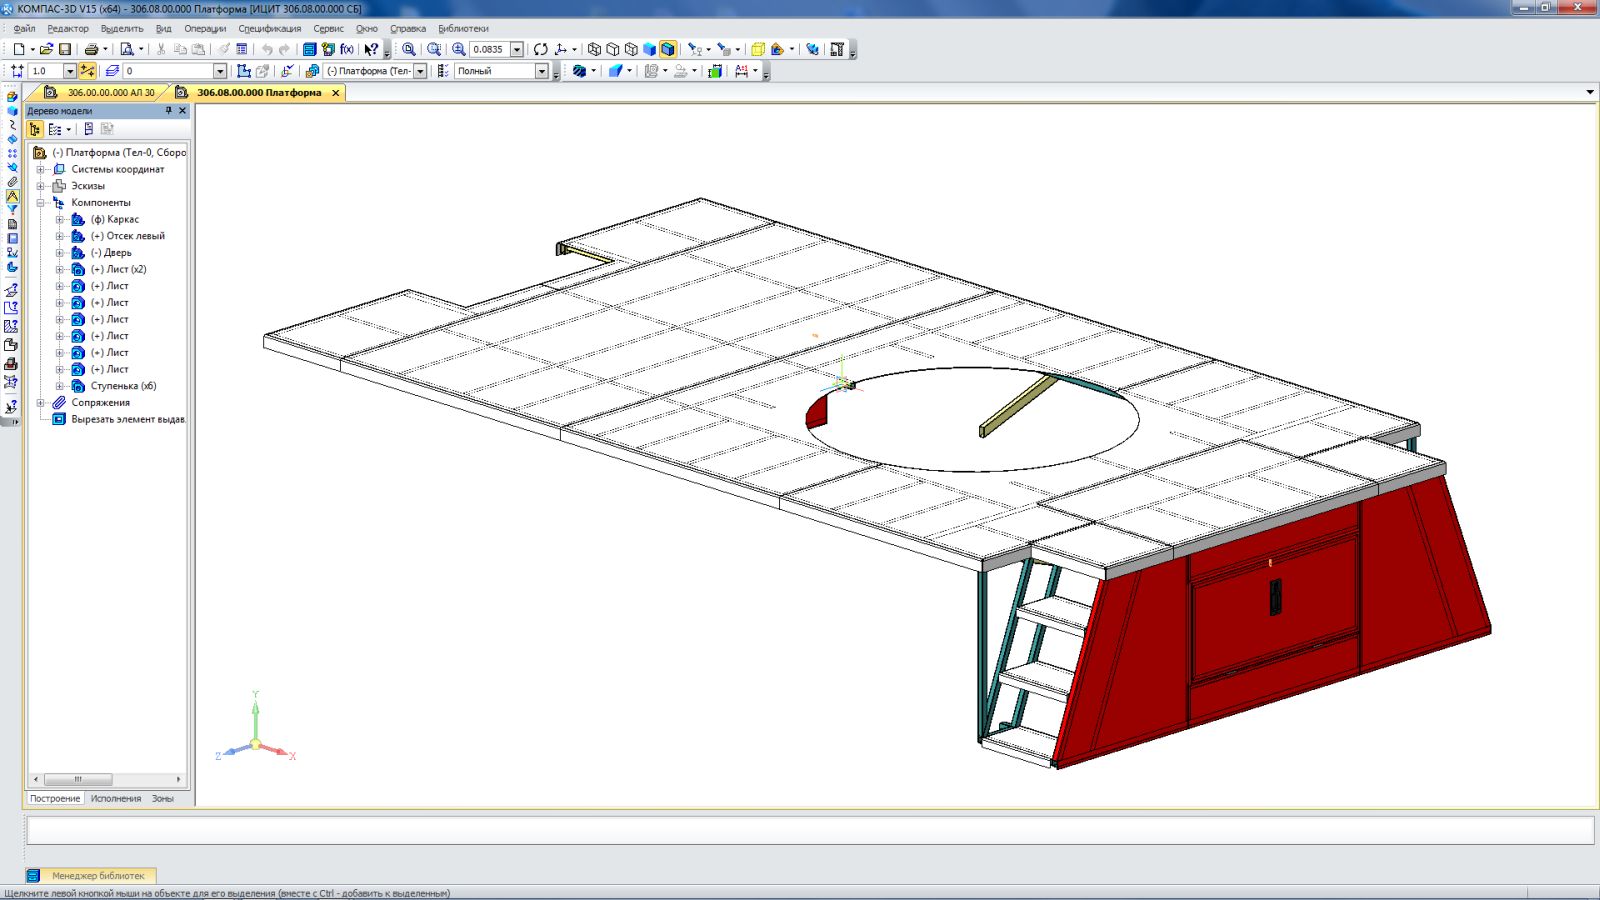Open the Менеджер библиотек panel

[97, 875]
